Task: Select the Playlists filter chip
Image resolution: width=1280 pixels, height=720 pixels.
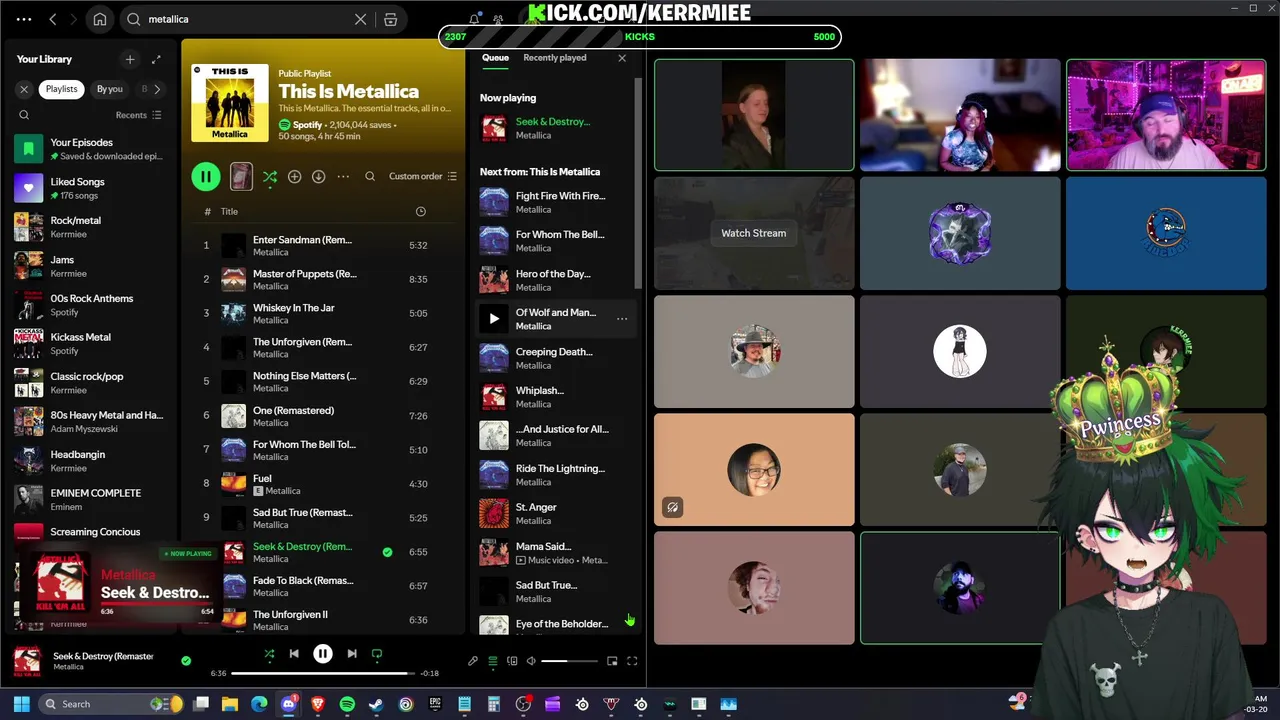Action: pyautogui.click(x=61, y=89)
